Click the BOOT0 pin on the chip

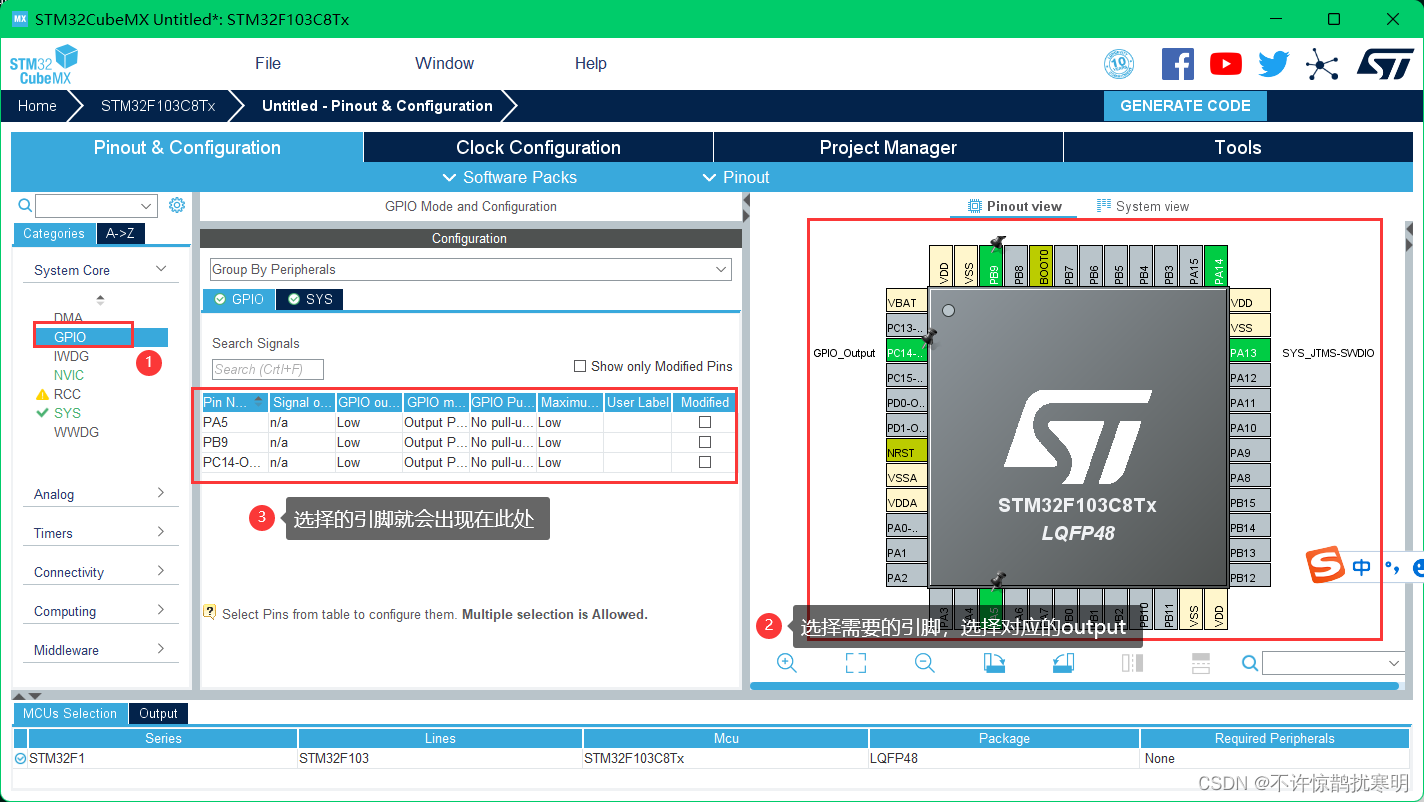[x=1043, y=266]
